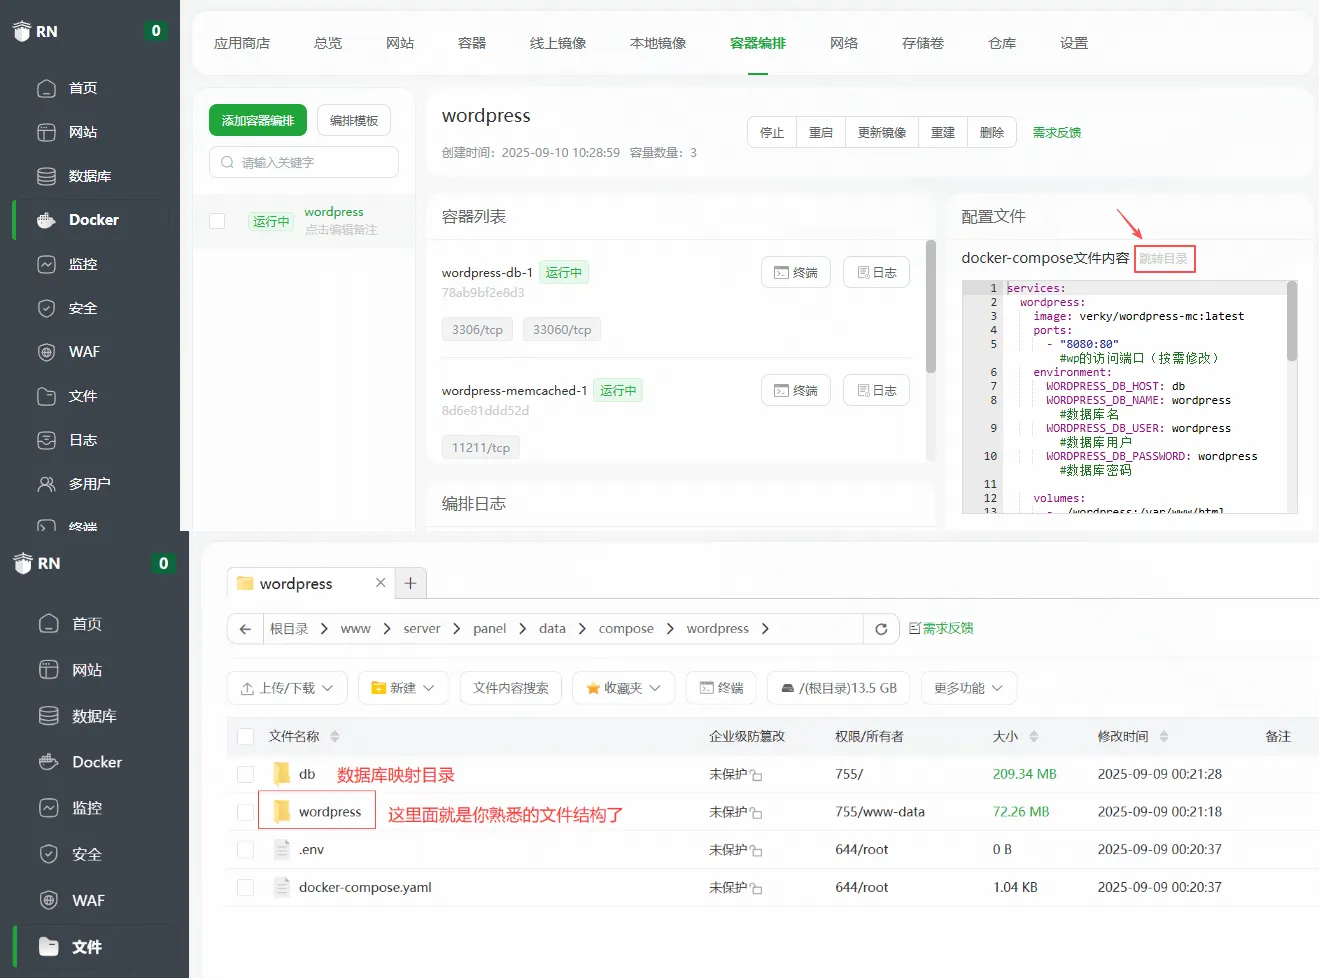Open WAF icon in the Docker page sidebar
Screen dimensions: 1319x978
point(46,352)
